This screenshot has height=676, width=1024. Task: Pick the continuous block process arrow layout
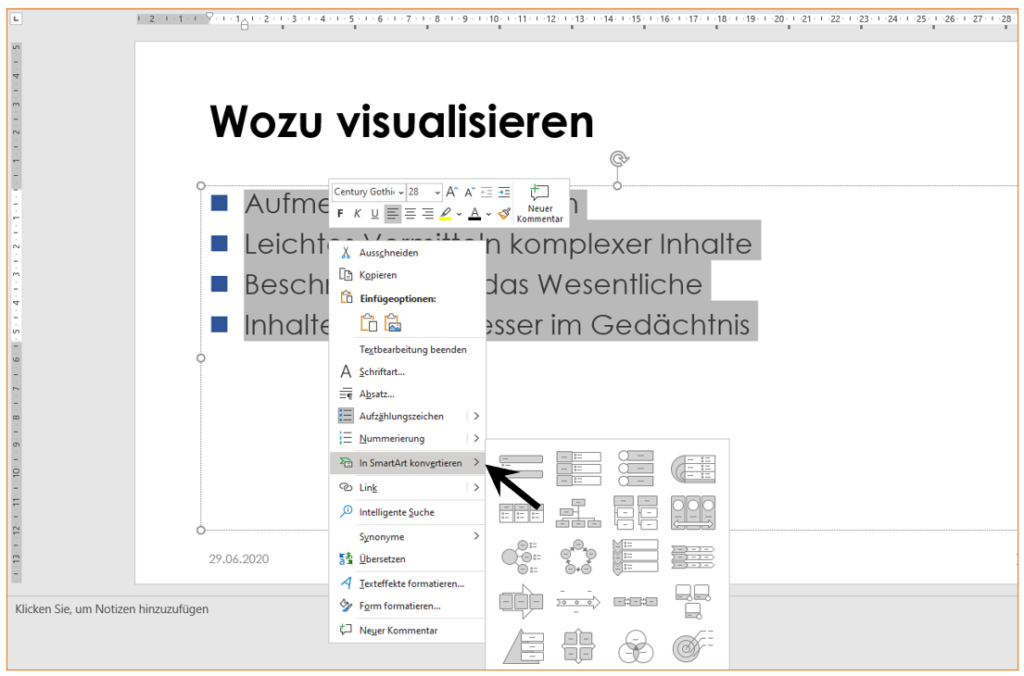[x=521, y=601]
